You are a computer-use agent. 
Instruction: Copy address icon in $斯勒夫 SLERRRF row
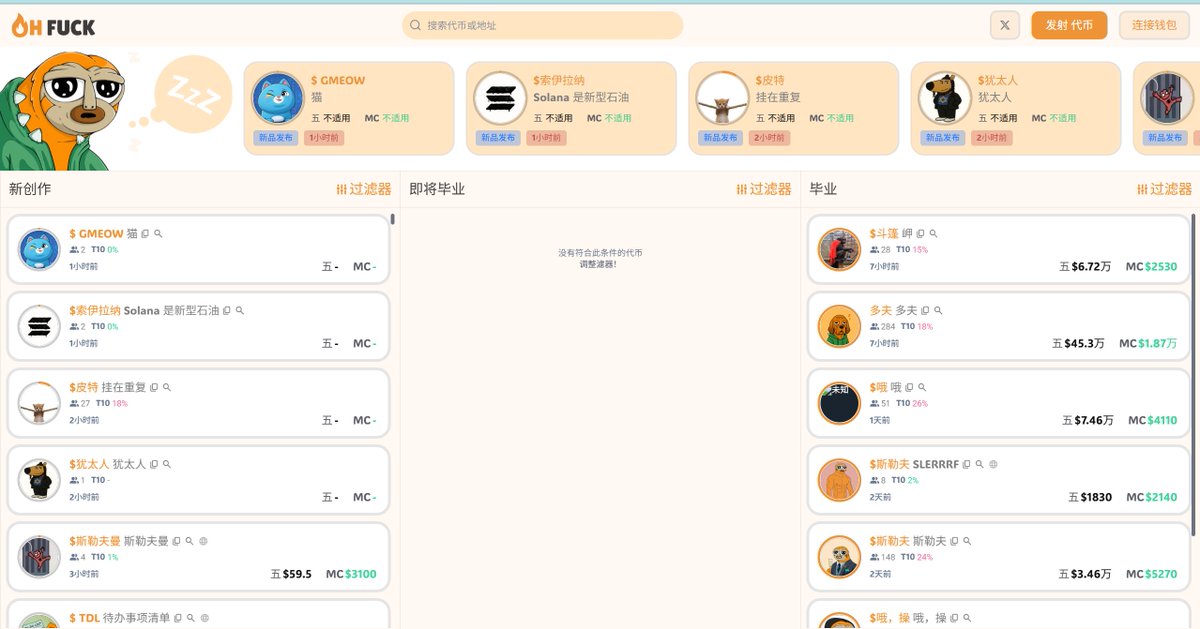967,464
